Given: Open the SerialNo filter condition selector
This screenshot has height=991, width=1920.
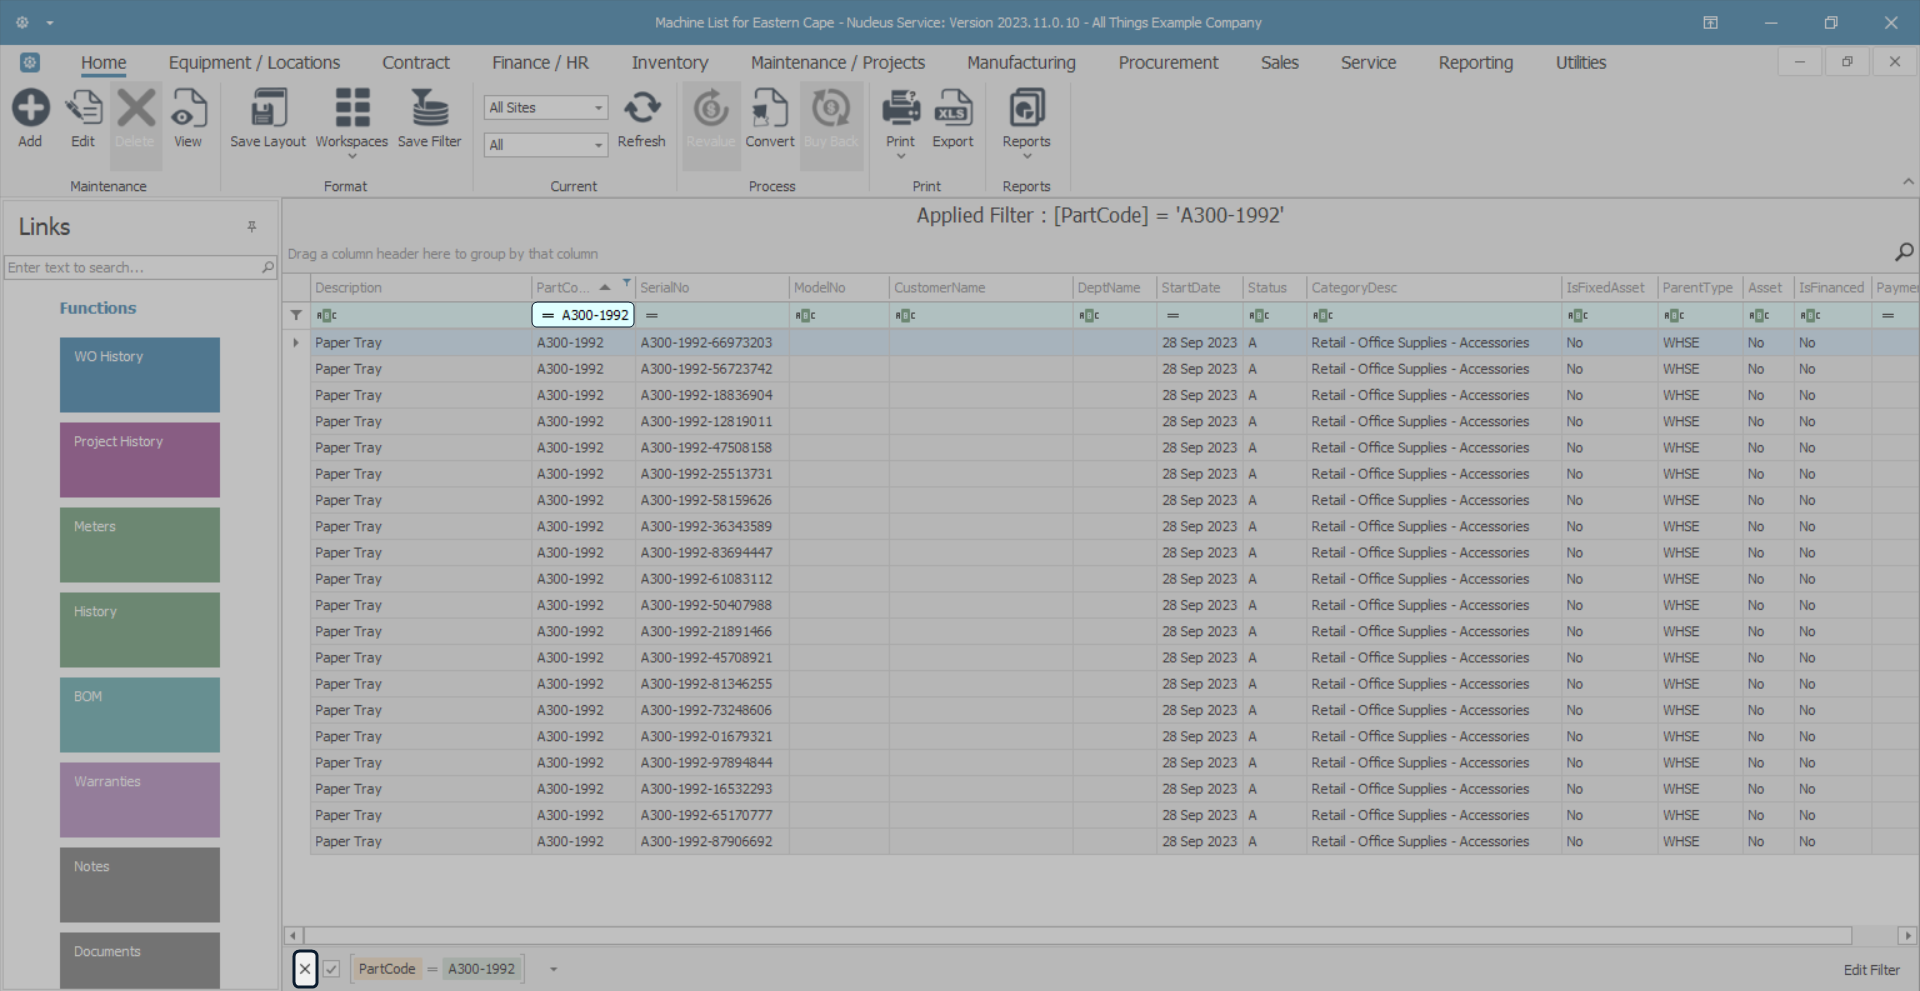Looking at the screenshot, I should point(652,315).
